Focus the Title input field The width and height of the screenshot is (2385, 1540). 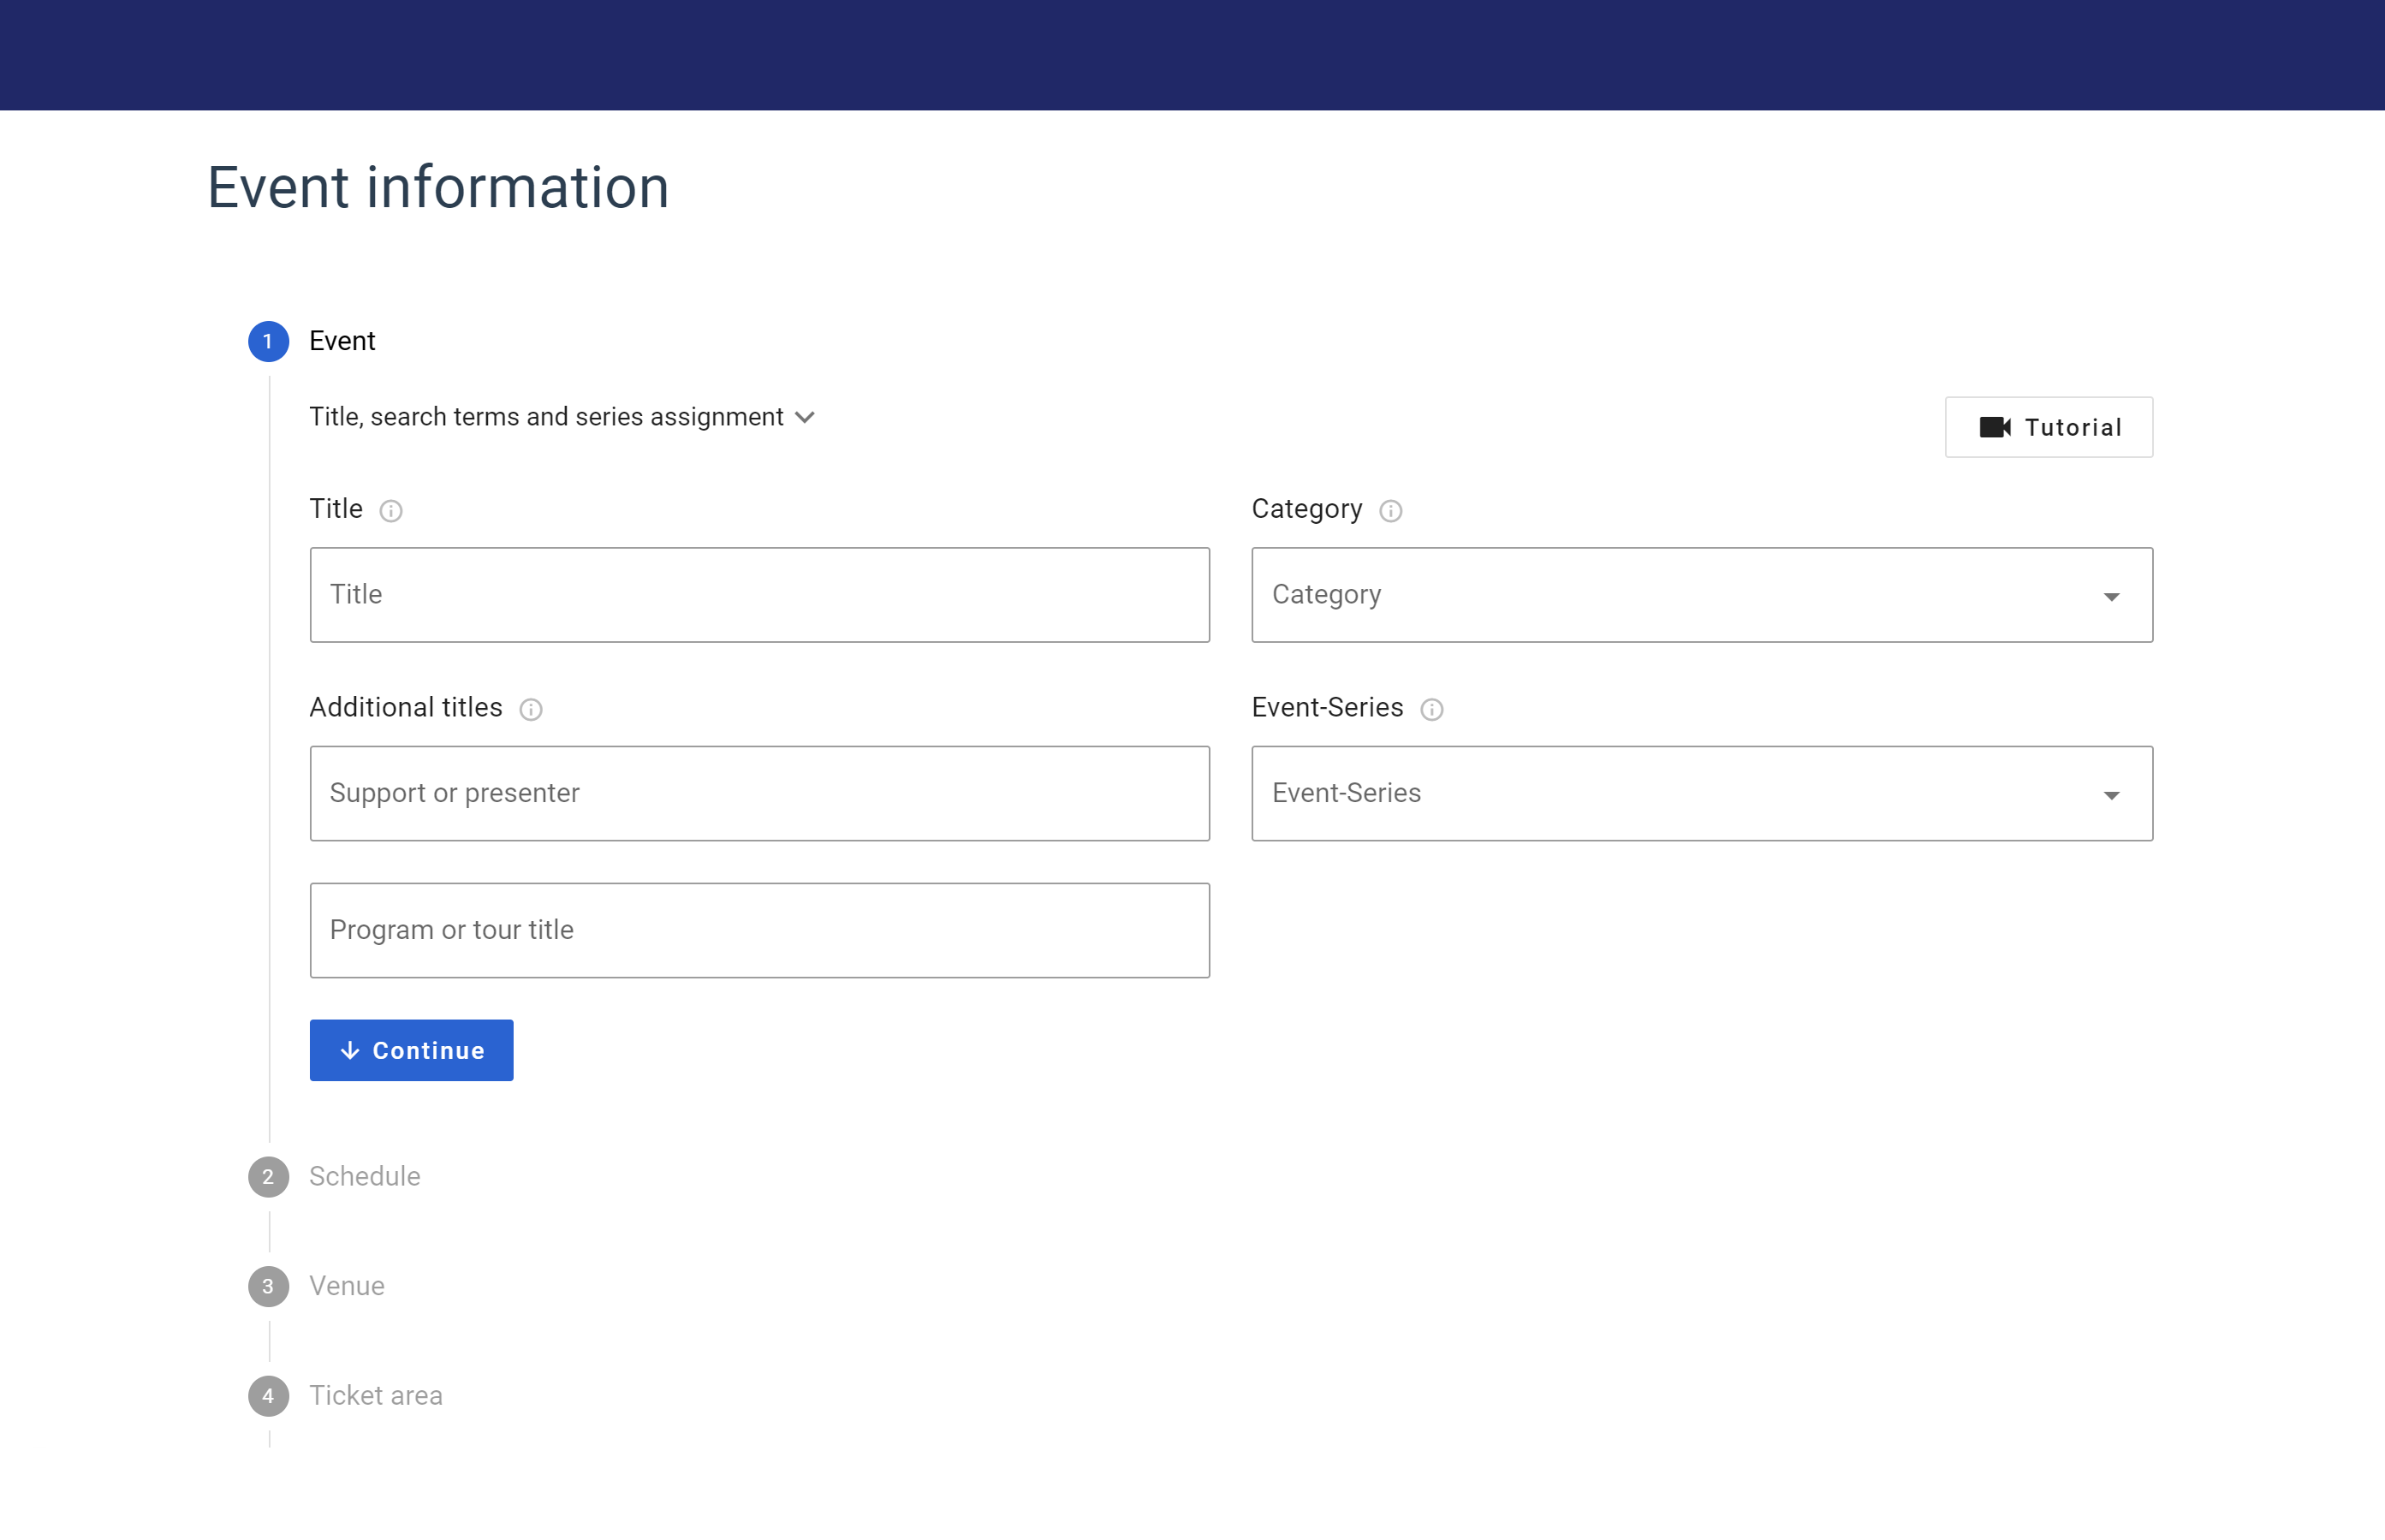759,595
